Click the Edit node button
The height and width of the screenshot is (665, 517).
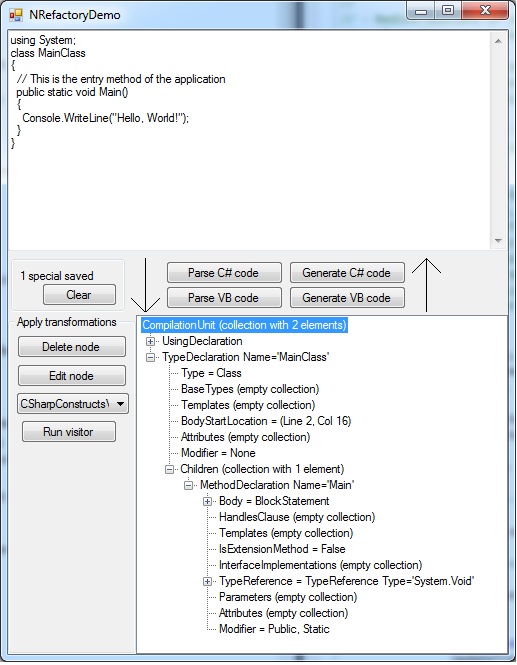(x=72, y=376)
